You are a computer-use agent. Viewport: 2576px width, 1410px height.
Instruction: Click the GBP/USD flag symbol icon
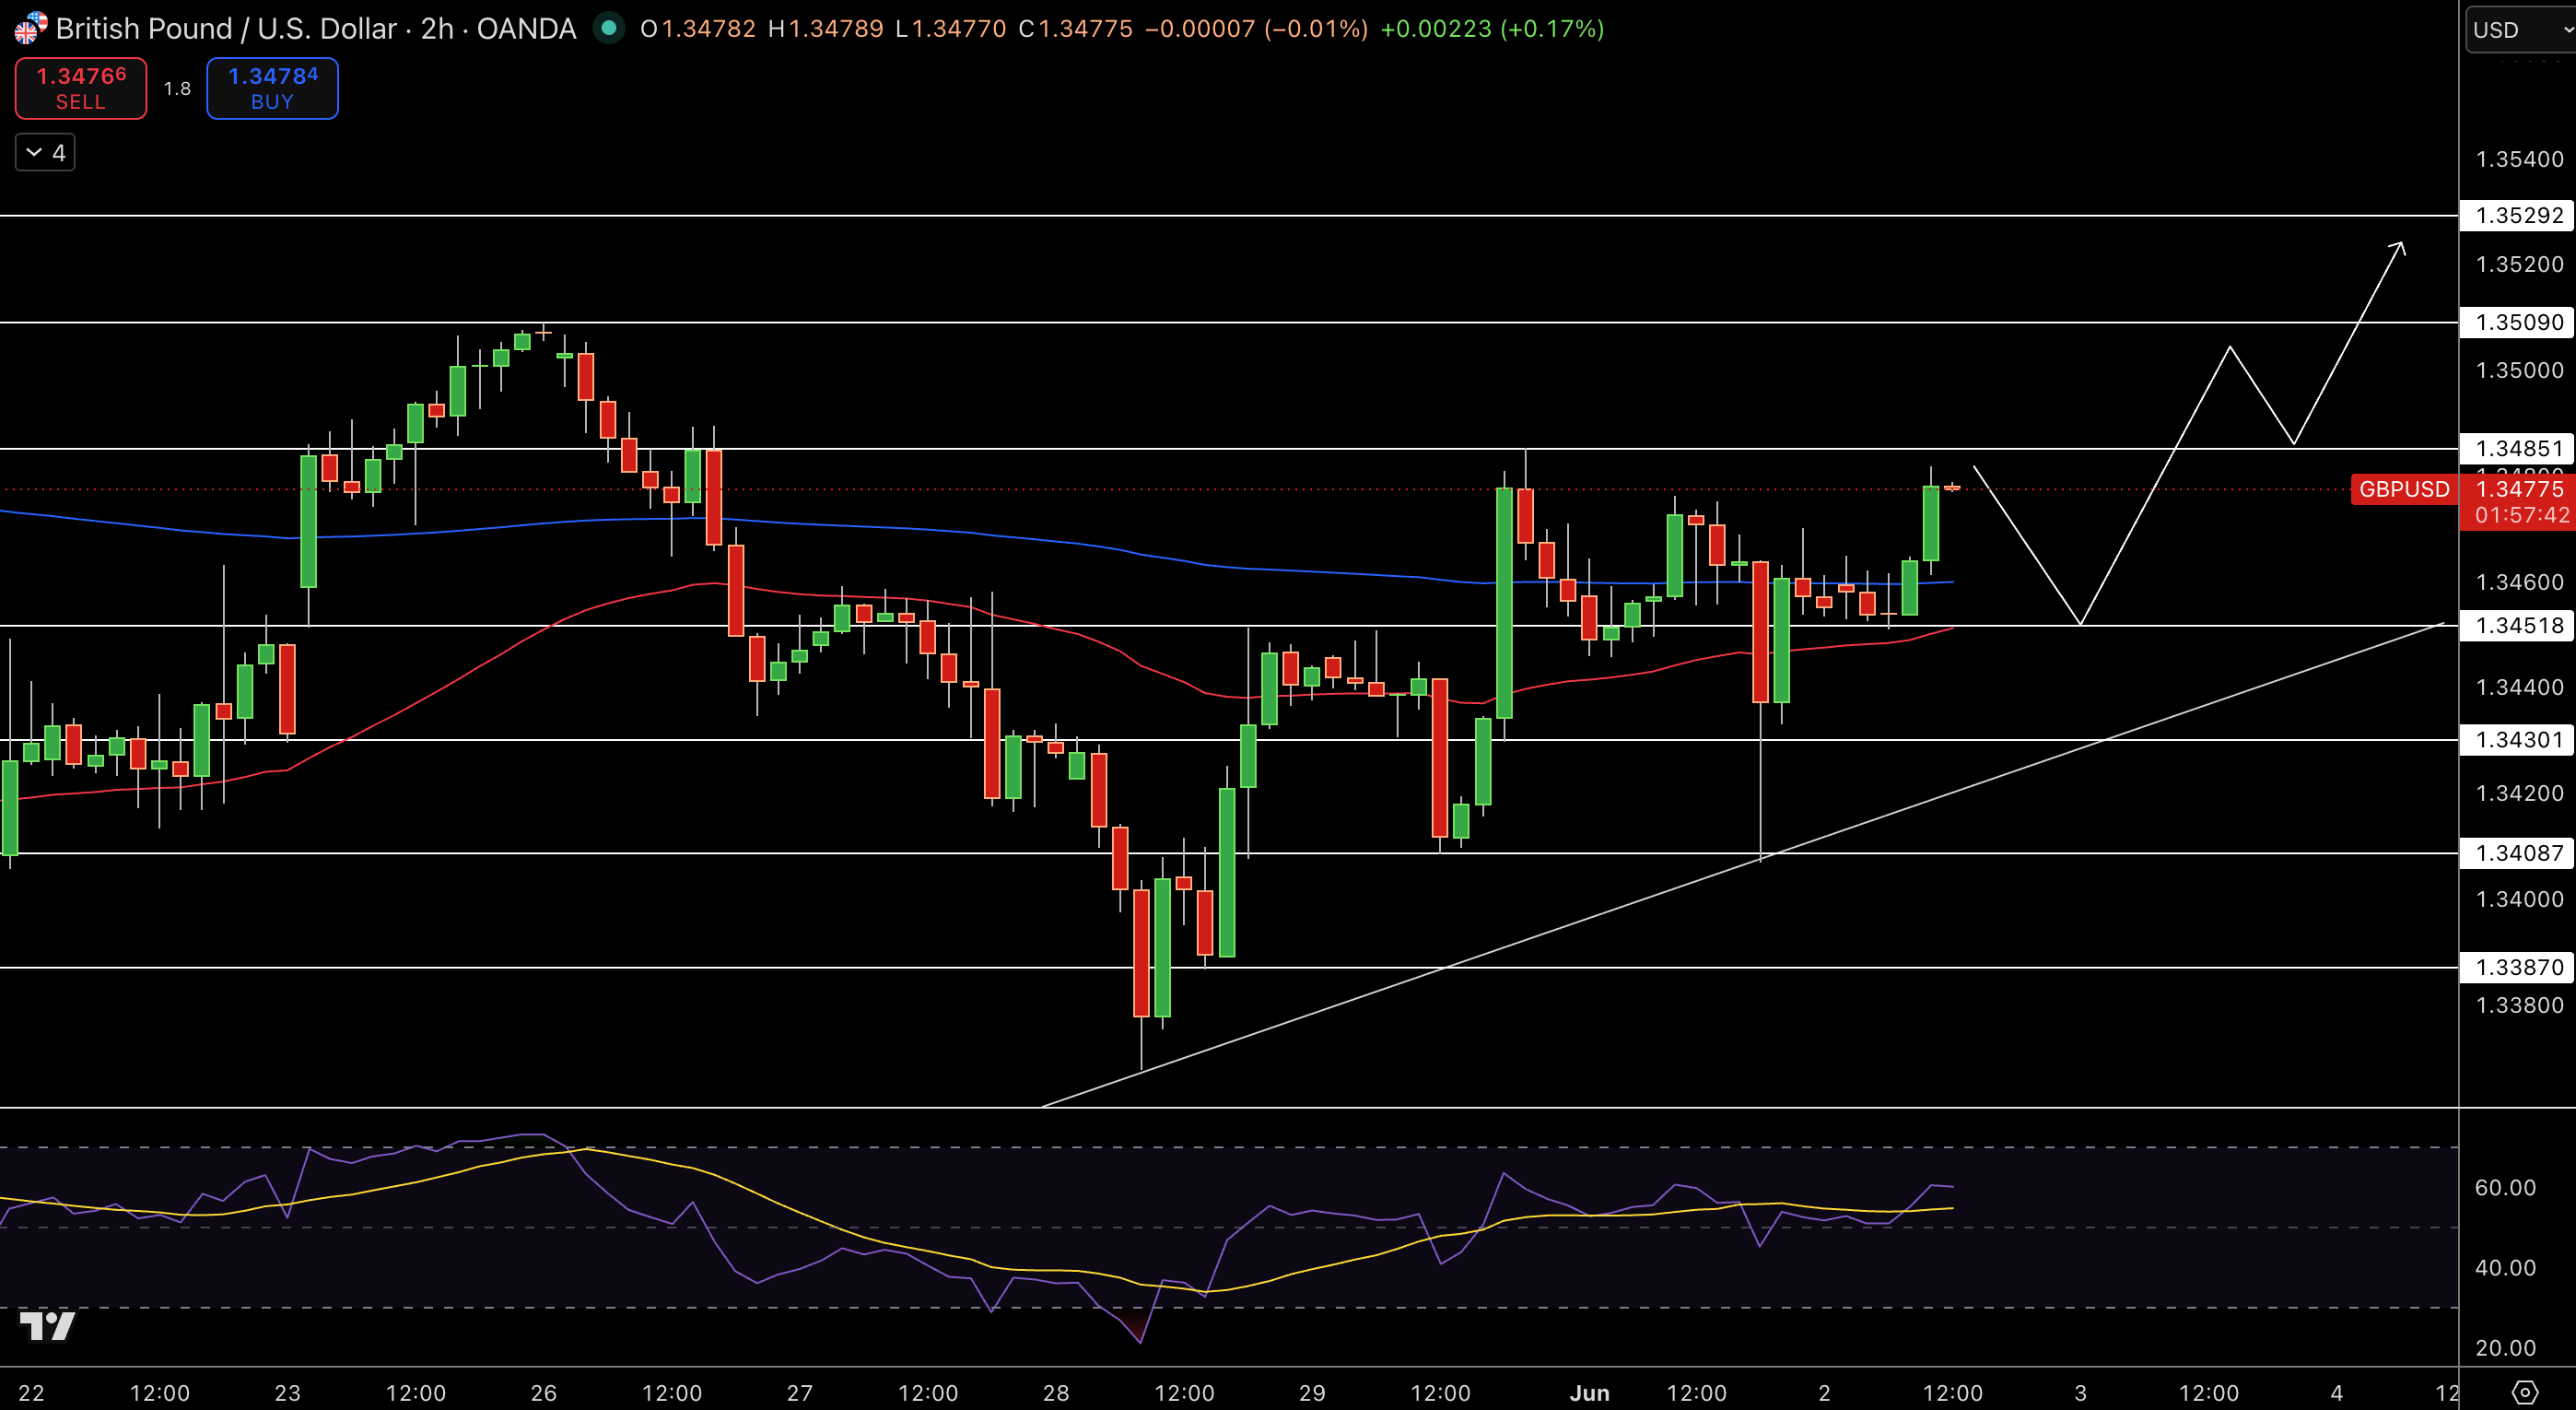[x=30, y=28]
